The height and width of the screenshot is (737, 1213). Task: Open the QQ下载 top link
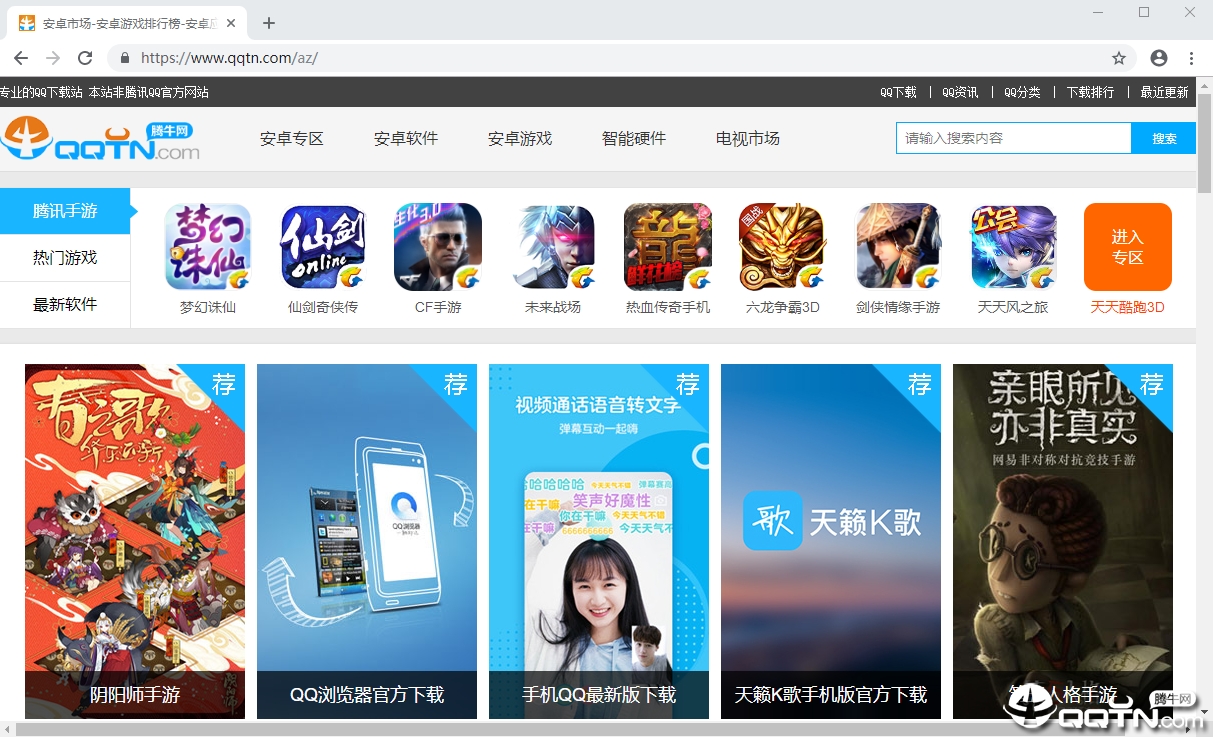[x=898, y=92]
